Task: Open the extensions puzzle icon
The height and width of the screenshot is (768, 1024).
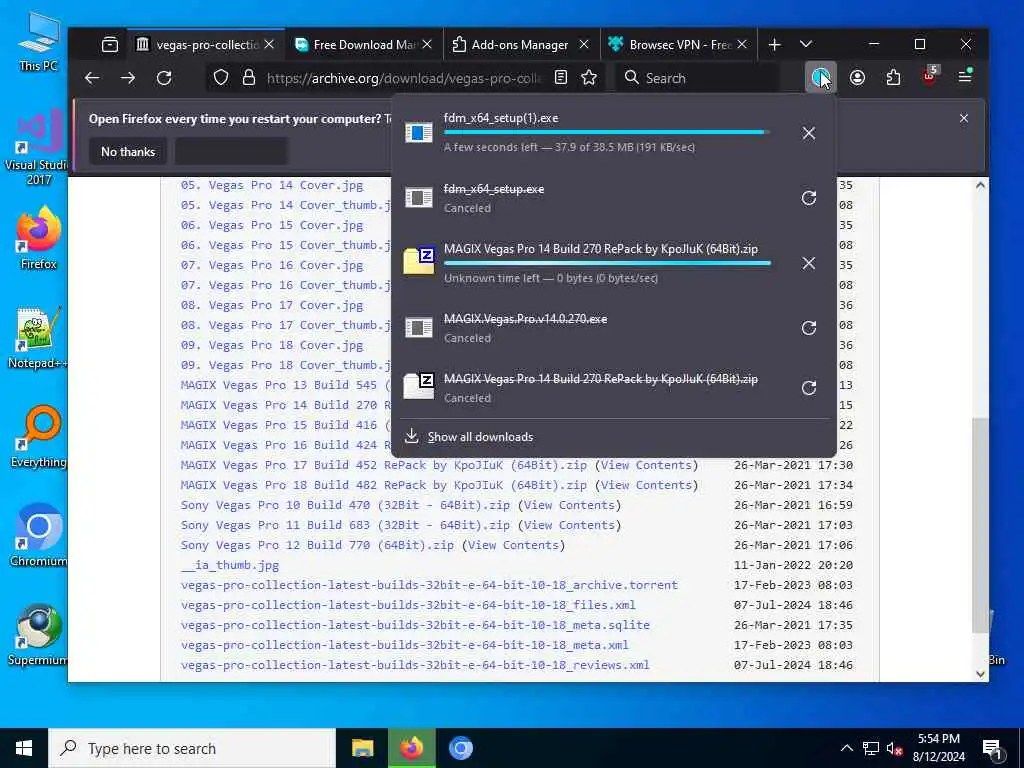Action: (x=893, y=78)
